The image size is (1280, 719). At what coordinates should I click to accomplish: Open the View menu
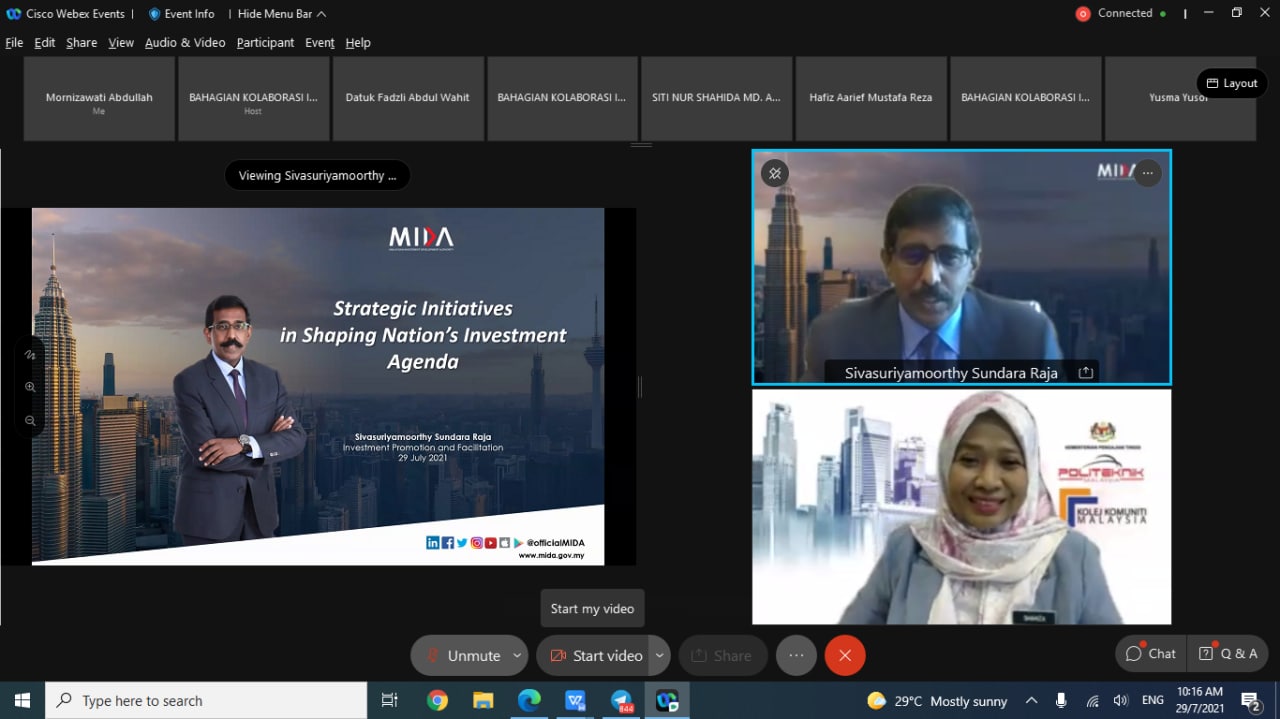coord(121,43)
